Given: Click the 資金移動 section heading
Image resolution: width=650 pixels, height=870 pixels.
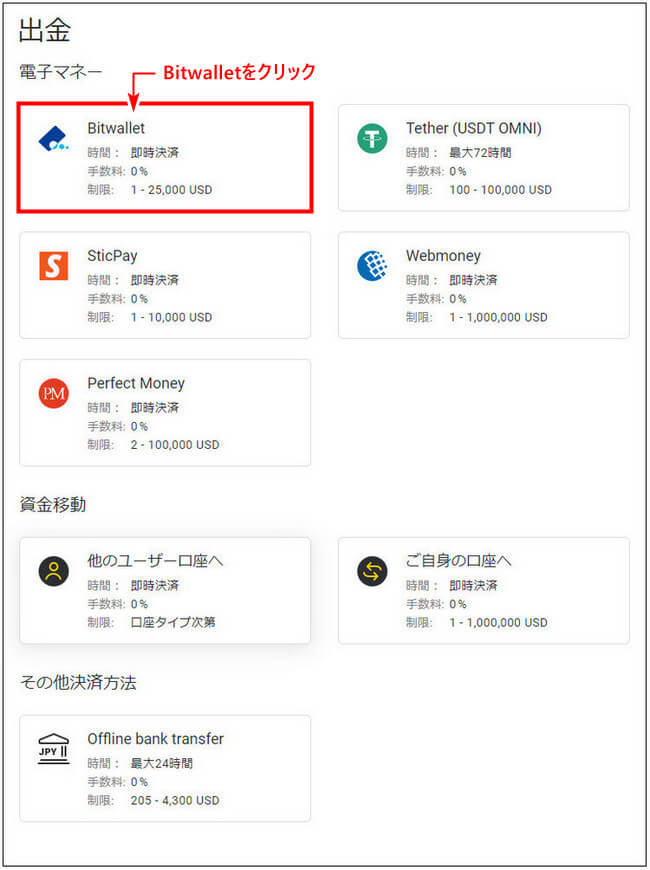Looking at the screenshot, I should (53, 504).
